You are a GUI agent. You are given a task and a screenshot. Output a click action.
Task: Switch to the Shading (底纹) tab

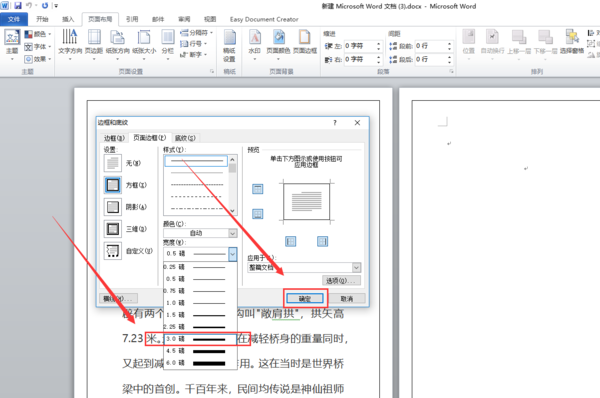pyautogui.click(x=185, y=138)
